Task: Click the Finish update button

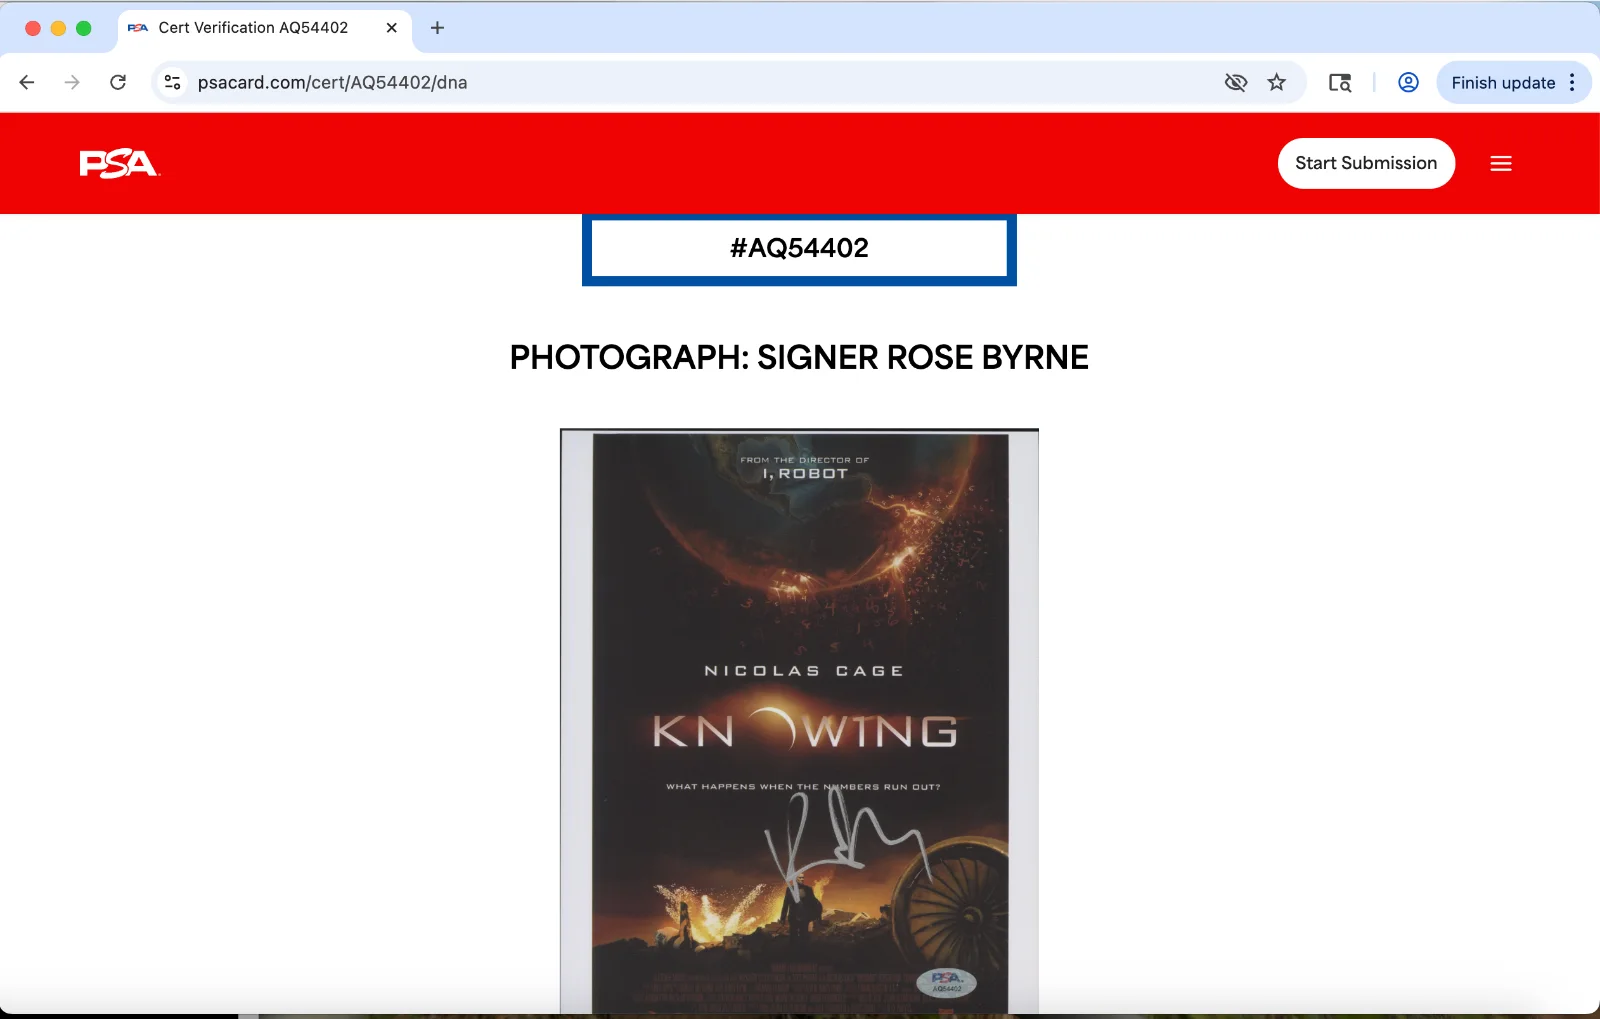Action: [1502, 83]
